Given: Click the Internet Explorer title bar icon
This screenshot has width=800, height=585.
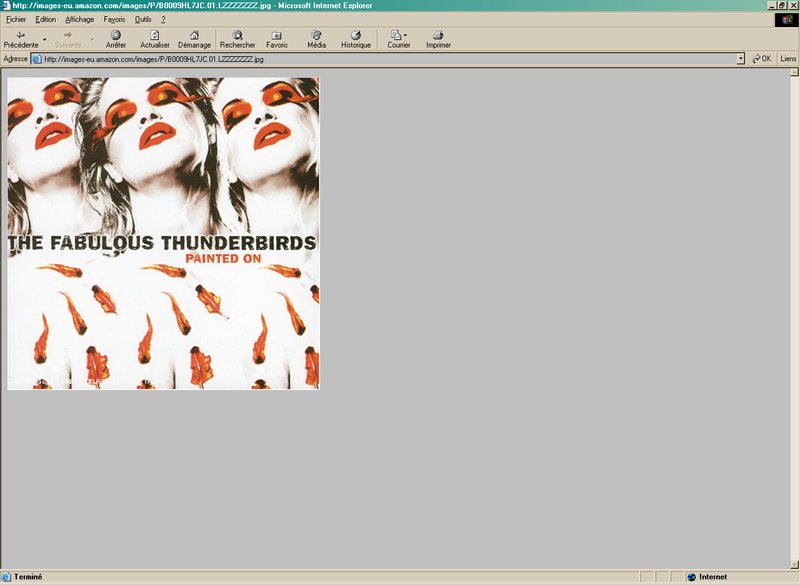Looking at the screenshot, I should tap(6, 6).
